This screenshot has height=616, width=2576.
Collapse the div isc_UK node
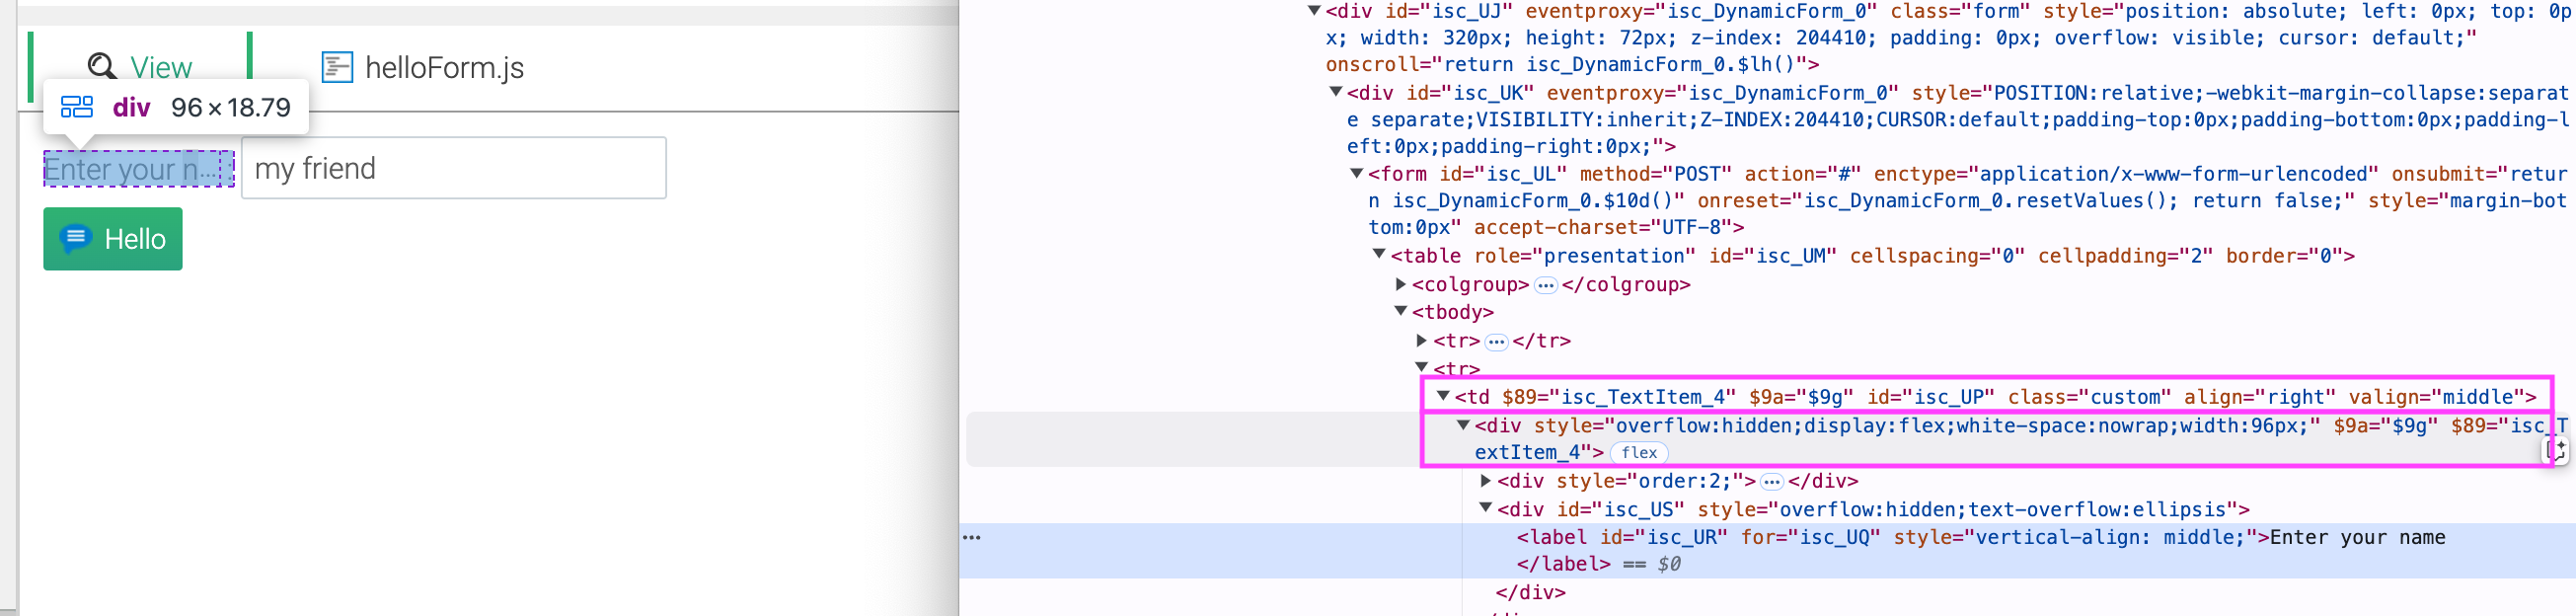[x=1336, y=92]
